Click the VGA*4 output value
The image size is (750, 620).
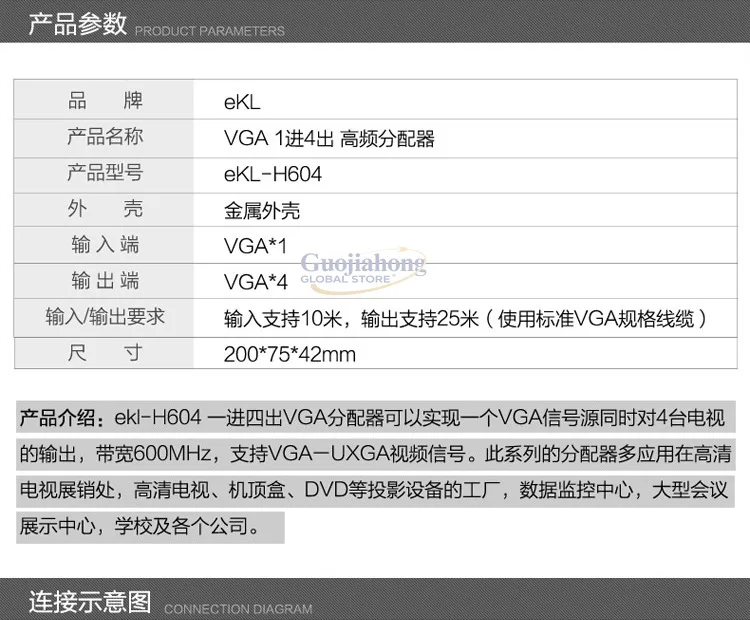point(255,282)
